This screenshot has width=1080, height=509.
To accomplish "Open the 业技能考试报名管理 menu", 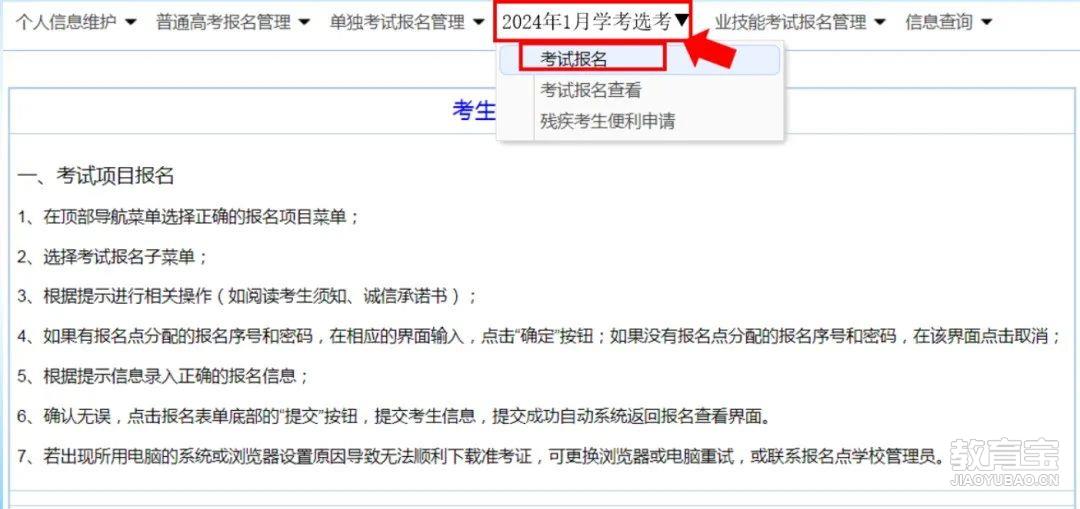I will 791,23.
